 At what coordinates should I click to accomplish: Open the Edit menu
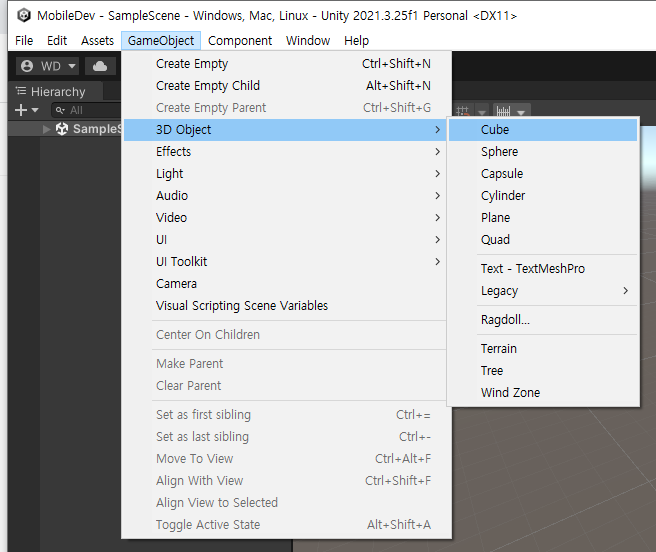click(57, 41)
